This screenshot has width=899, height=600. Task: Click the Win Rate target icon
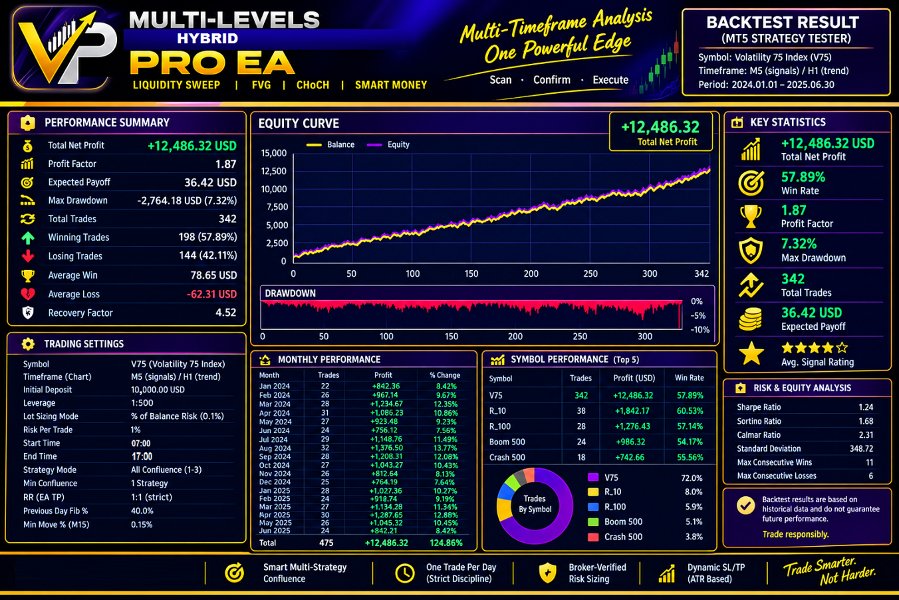pyautogui.click(x=751, y=184)
